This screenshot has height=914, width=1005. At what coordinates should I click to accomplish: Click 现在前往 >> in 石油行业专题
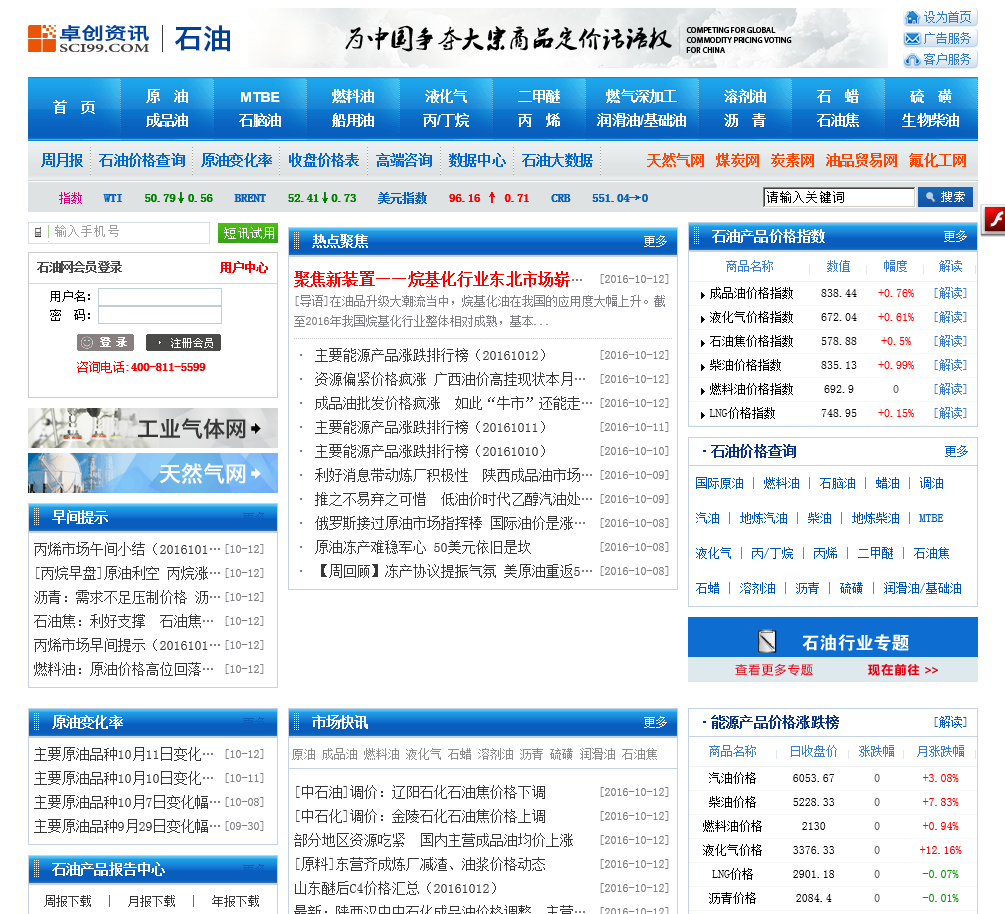[x=902, y=670]
